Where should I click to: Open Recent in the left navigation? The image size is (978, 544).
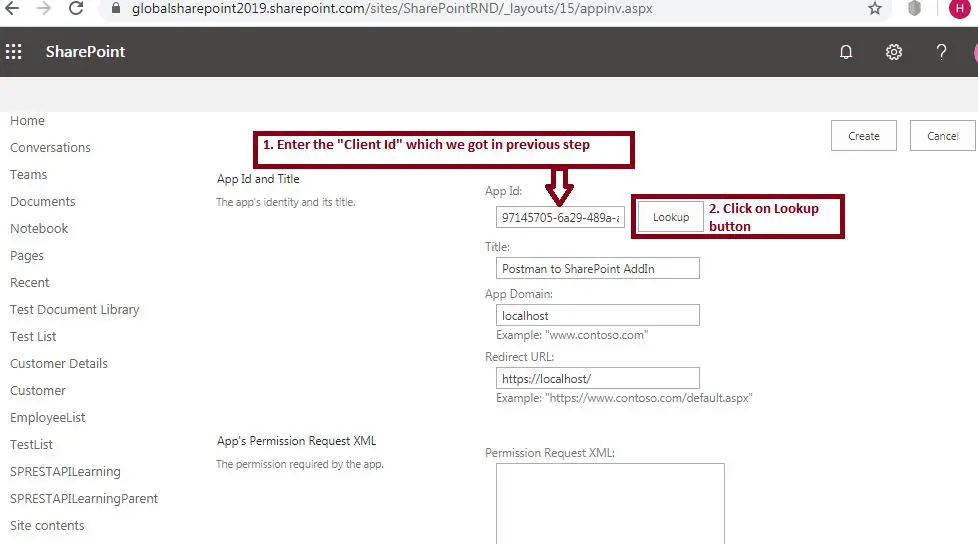[29, 282]
